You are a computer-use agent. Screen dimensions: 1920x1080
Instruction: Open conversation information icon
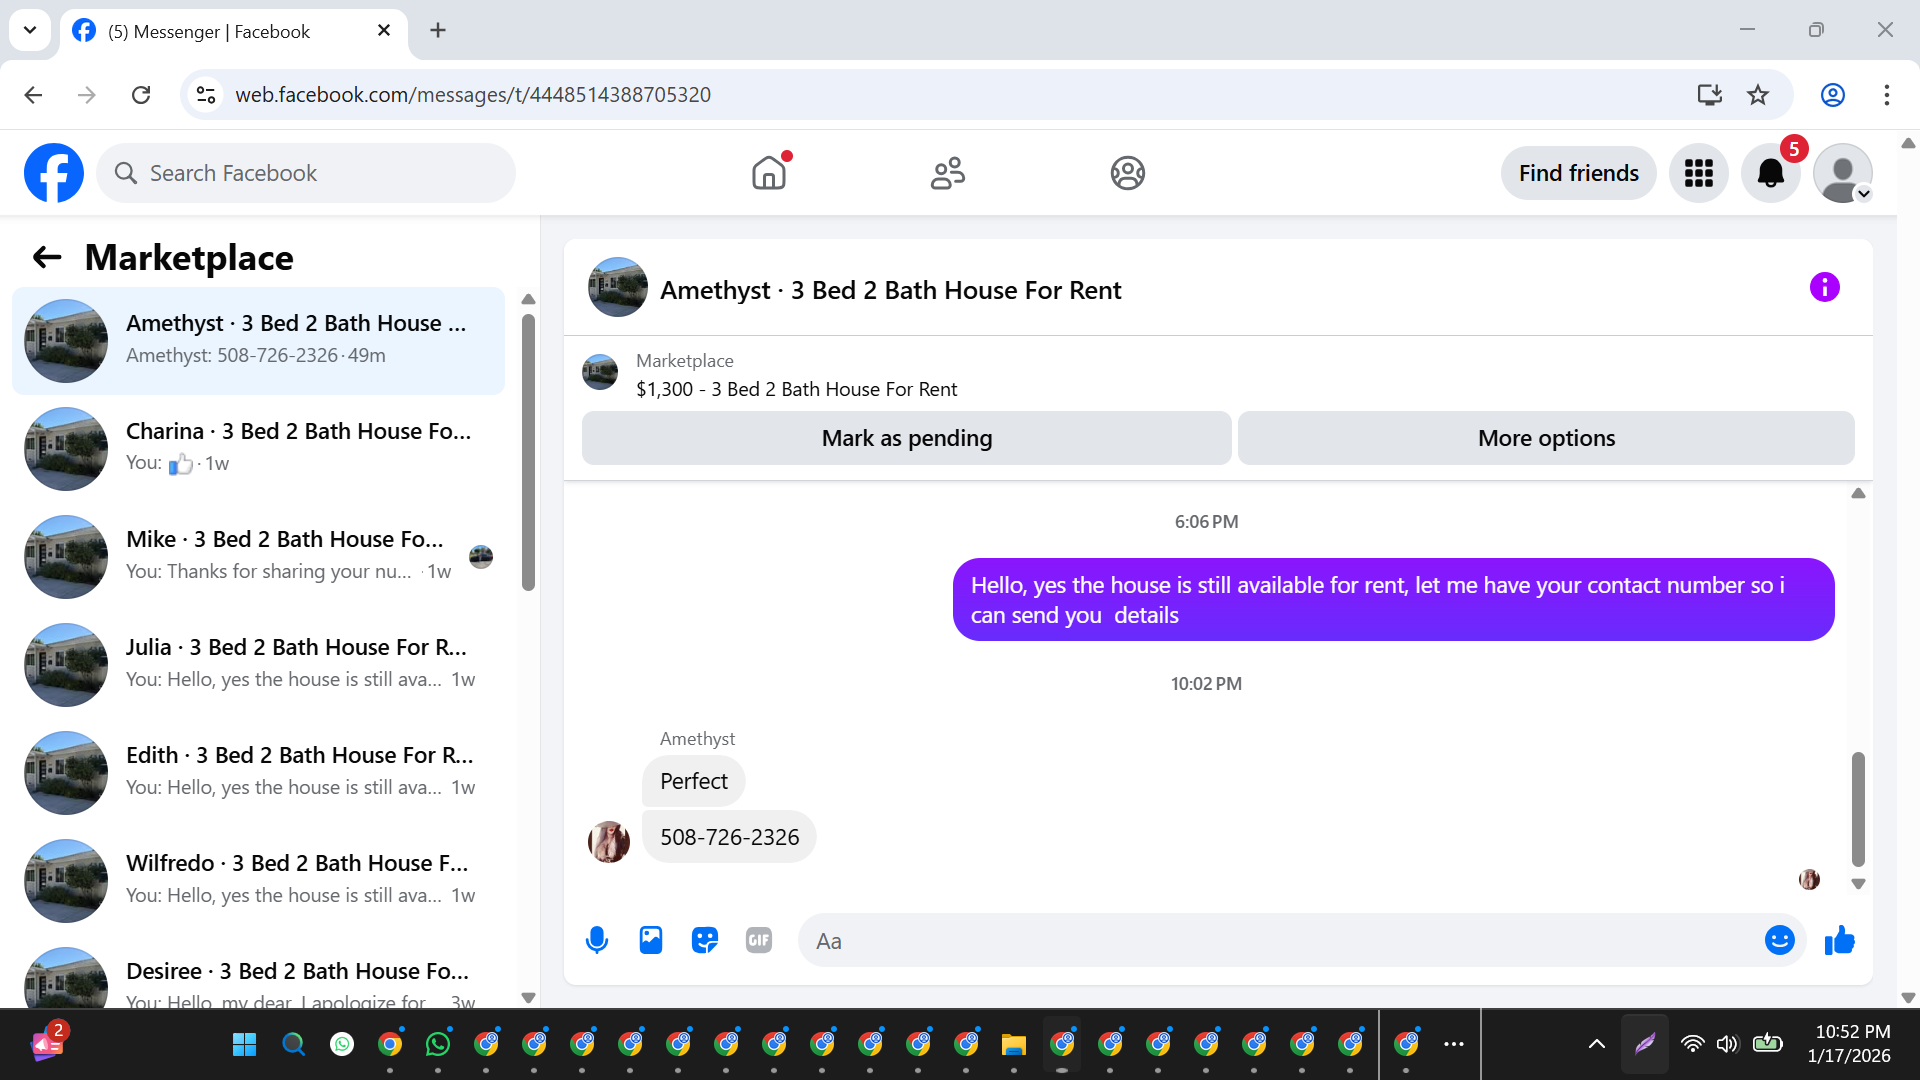(1824, 288)
